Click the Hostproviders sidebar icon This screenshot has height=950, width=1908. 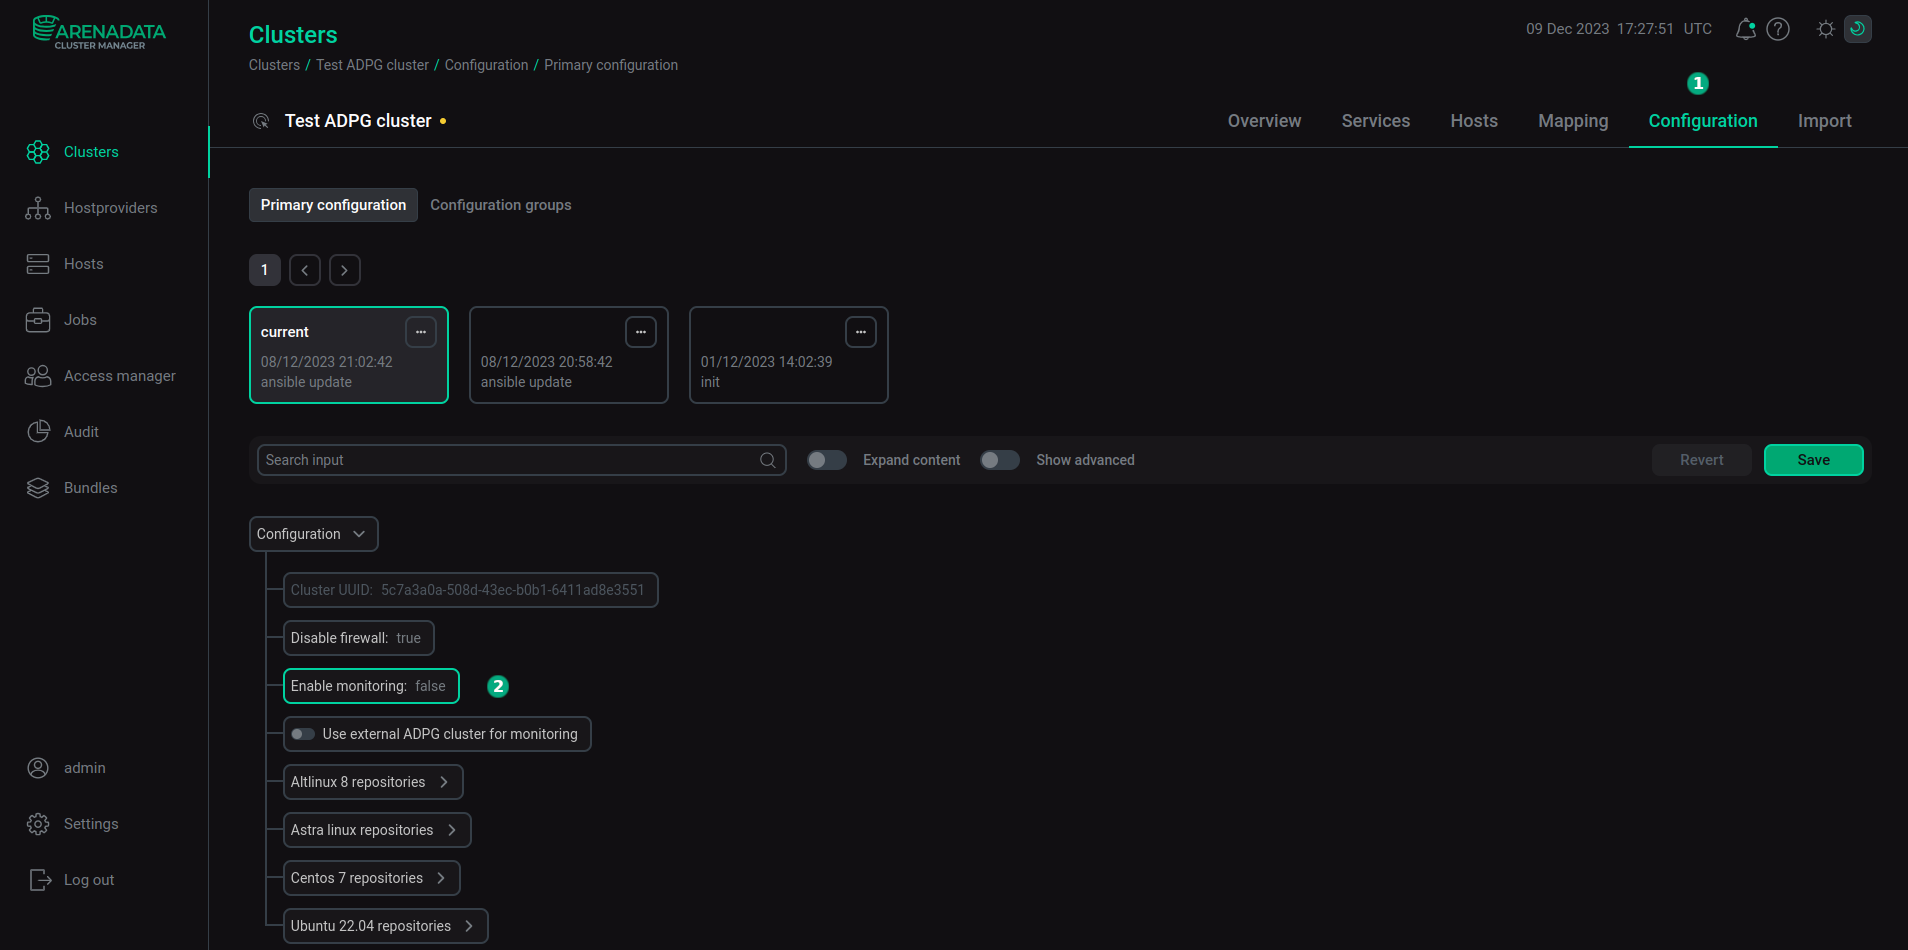point(38,208)
